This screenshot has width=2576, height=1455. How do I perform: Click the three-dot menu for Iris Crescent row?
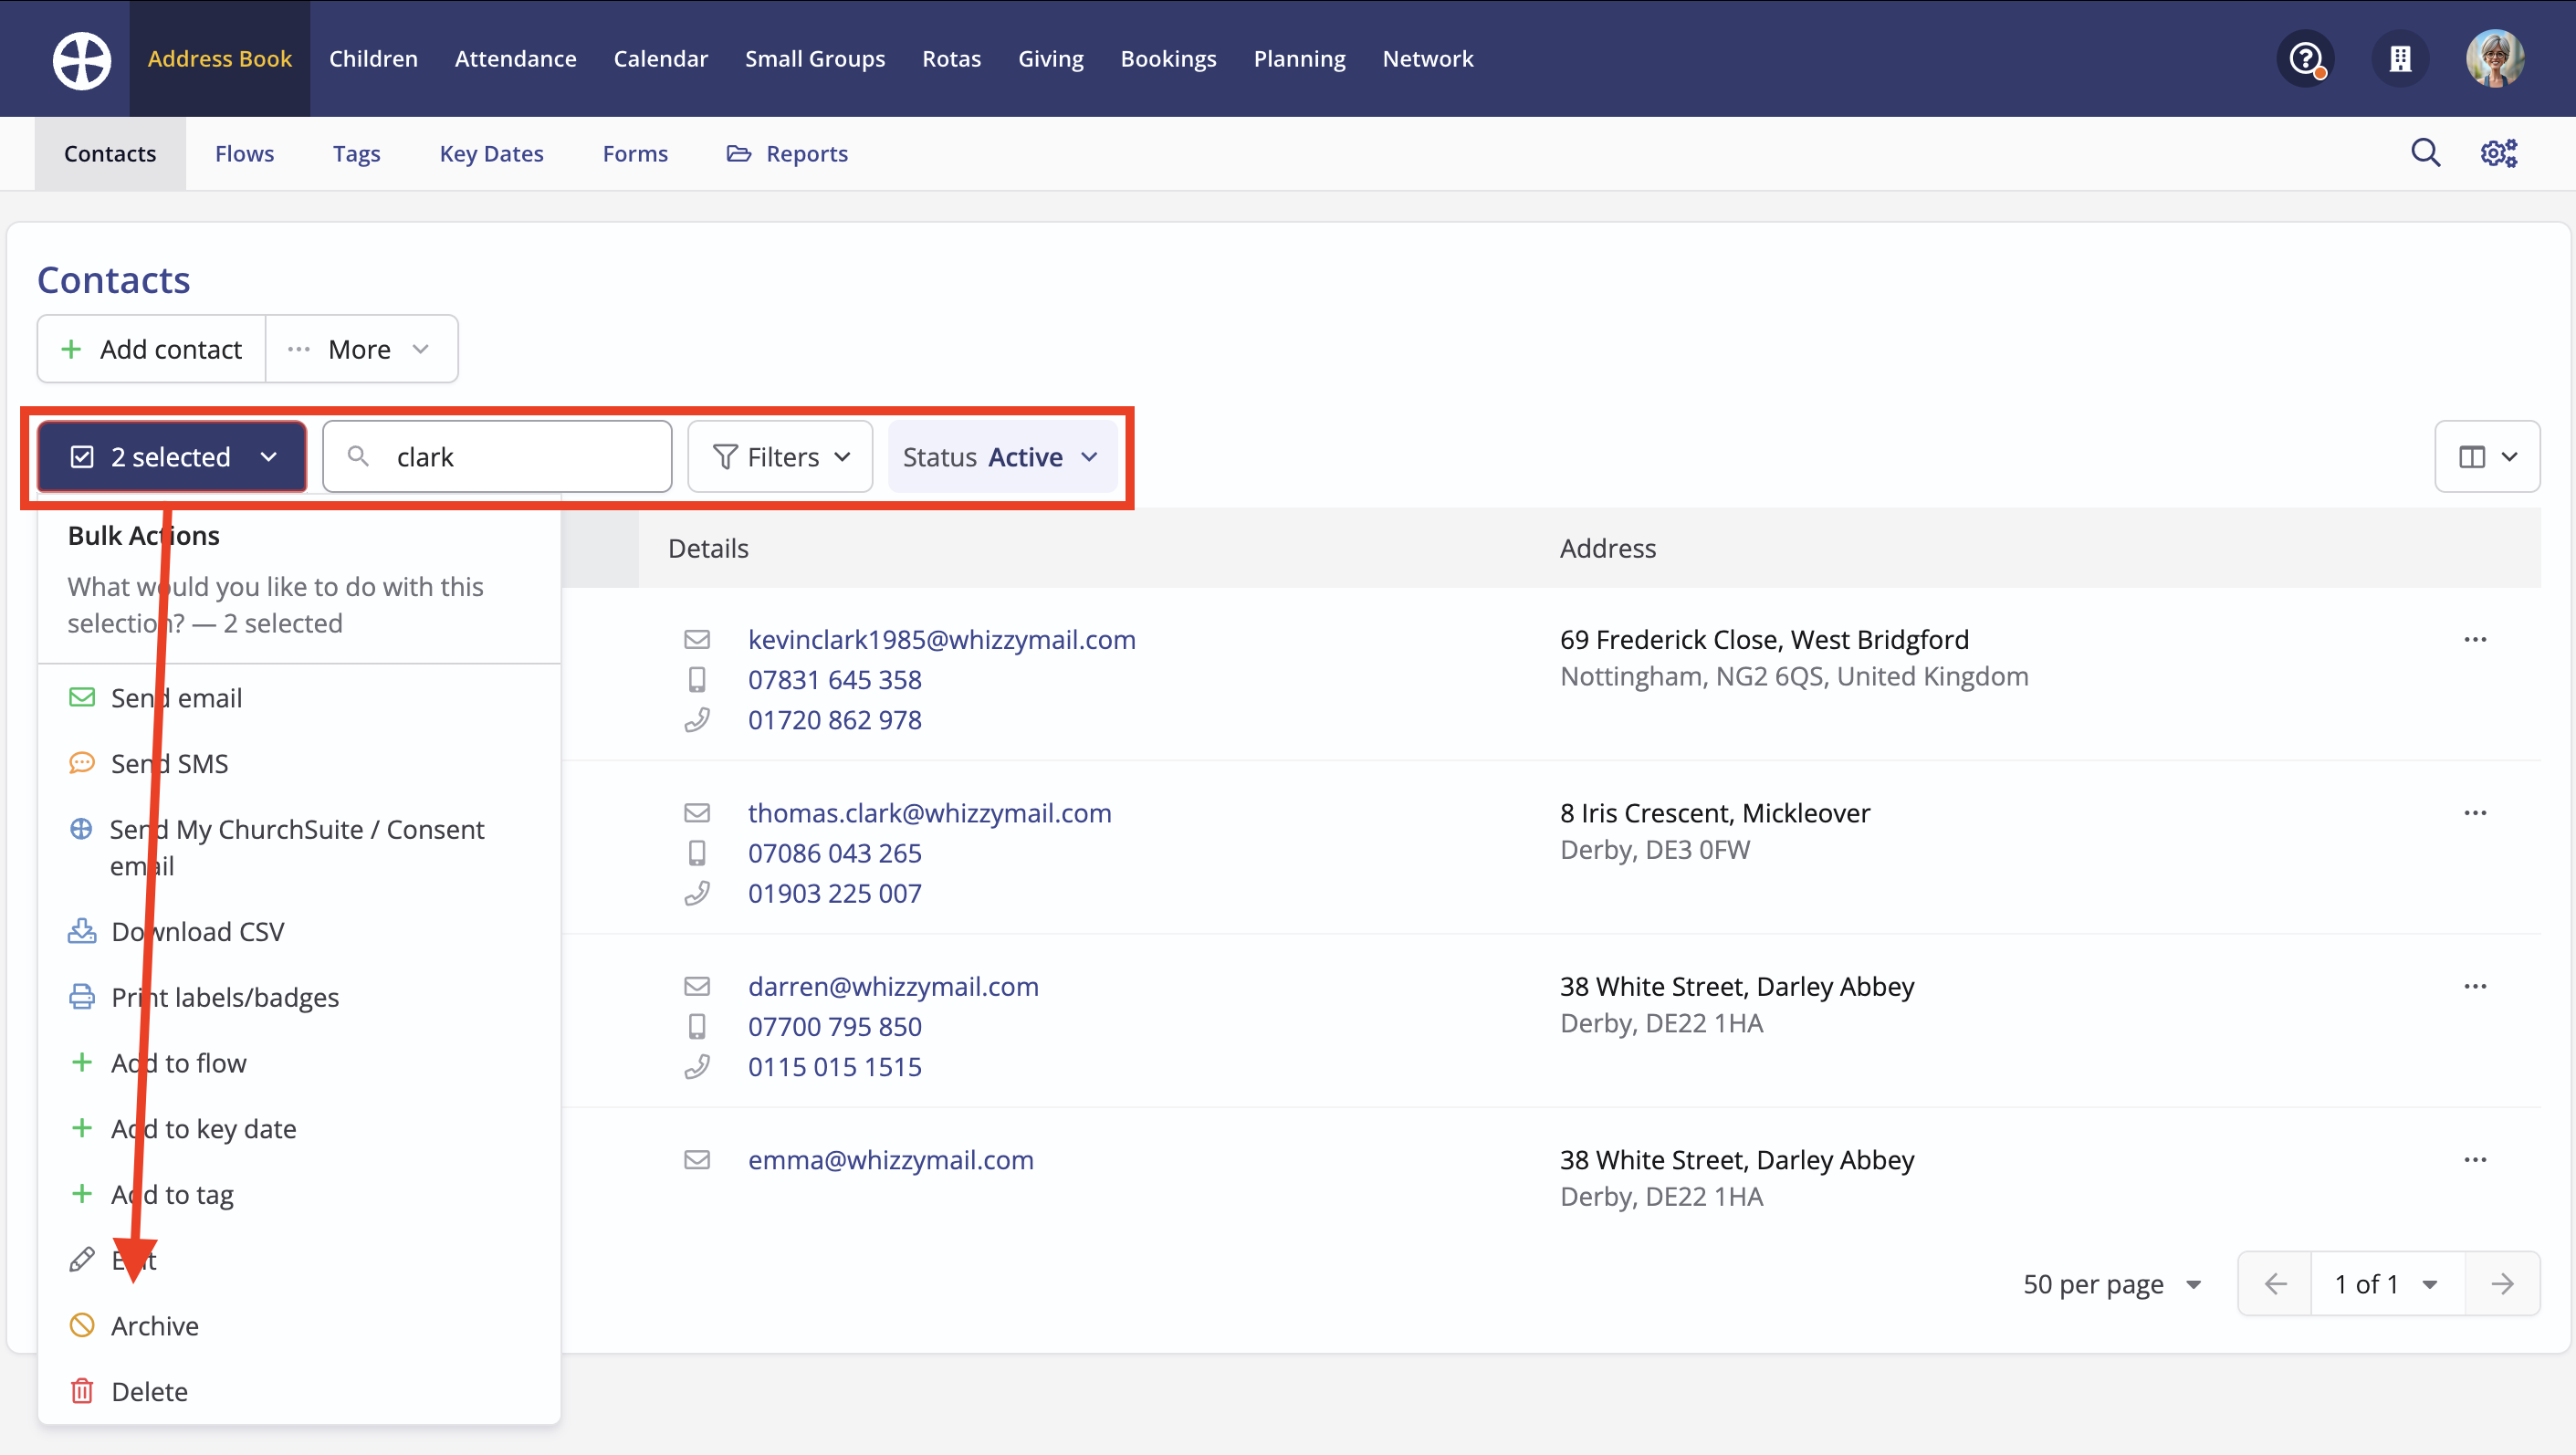(x=2475, y=813)
